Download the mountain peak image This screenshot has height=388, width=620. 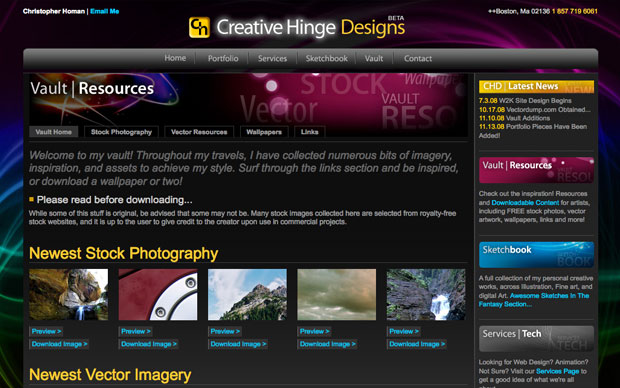[238, 344]
